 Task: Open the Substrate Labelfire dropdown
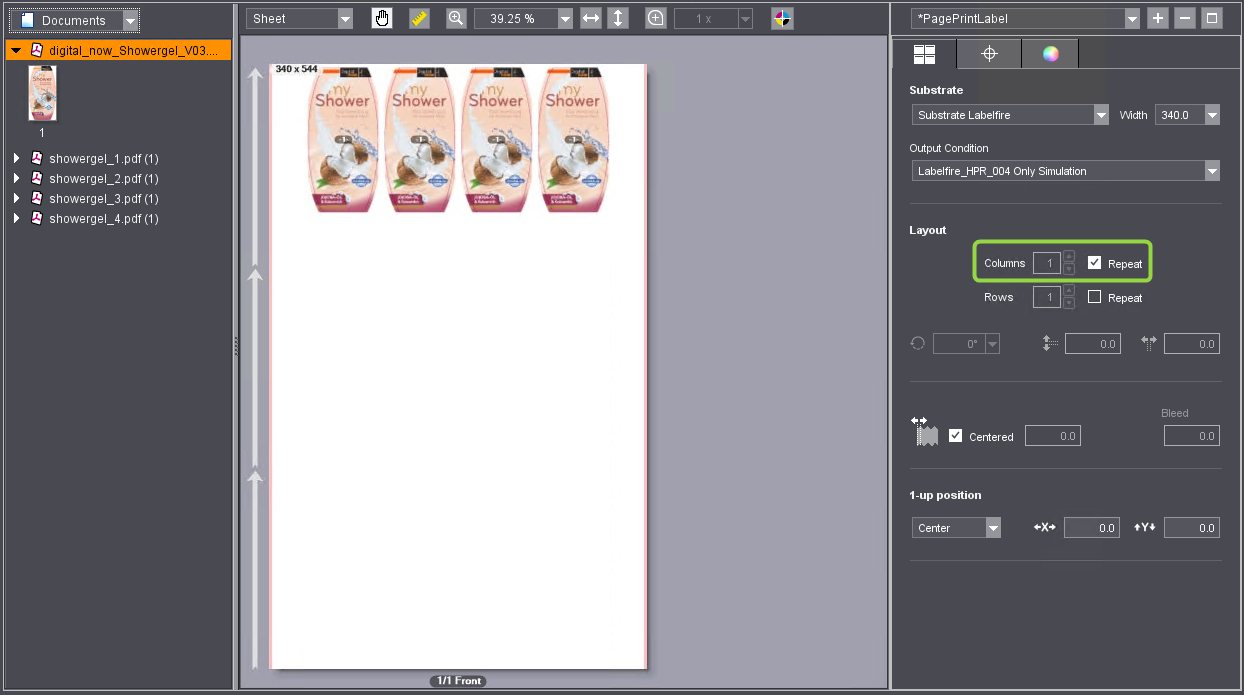coord(1100,114)
